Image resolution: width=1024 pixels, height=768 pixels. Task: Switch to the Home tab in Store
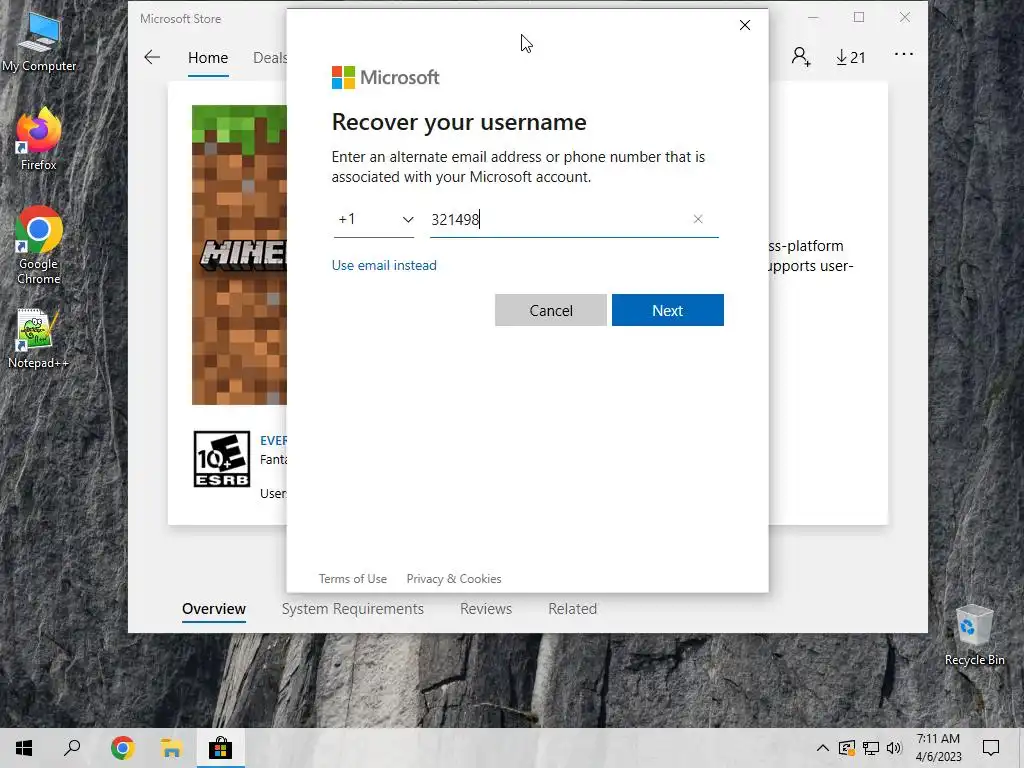point(208,57)
